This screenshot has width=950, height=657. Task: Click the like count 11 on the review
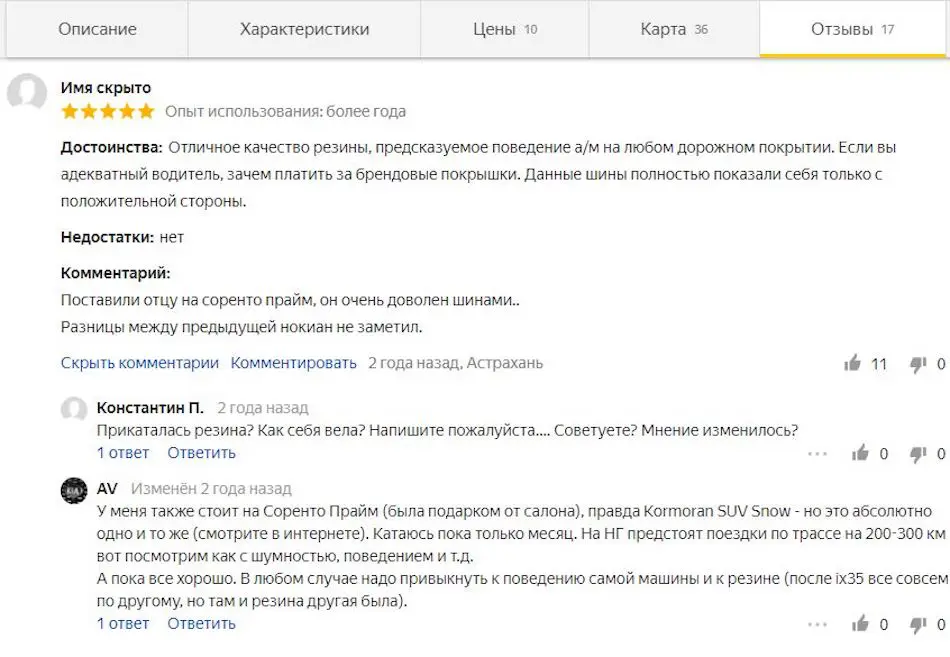pos(879,364)
